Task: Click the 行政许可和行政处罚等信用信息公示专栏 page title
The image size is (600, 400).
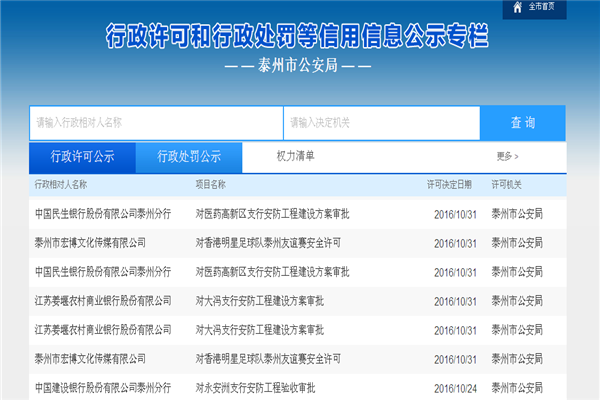Action: pos(297,38)
